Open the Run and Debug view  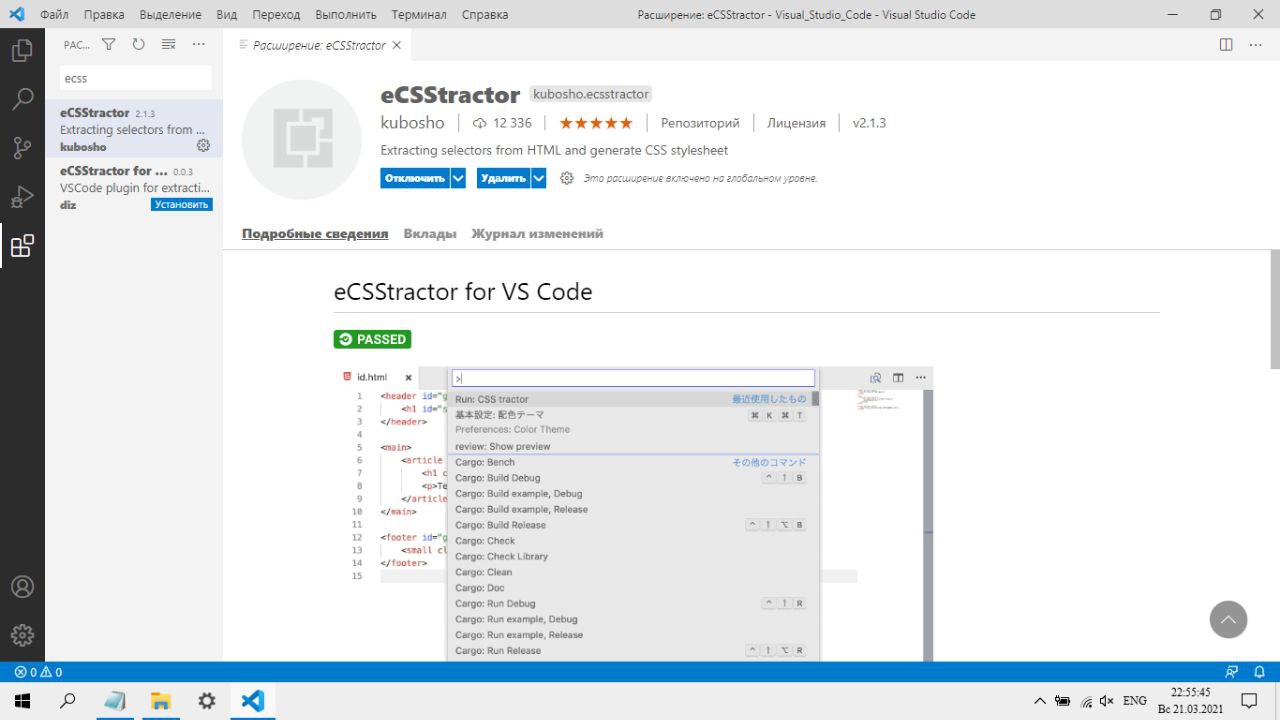[x=22, y=197]
